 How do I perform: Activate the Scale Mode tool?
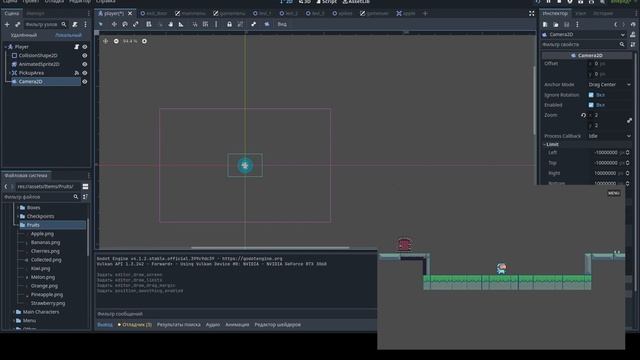coord(136,24)
